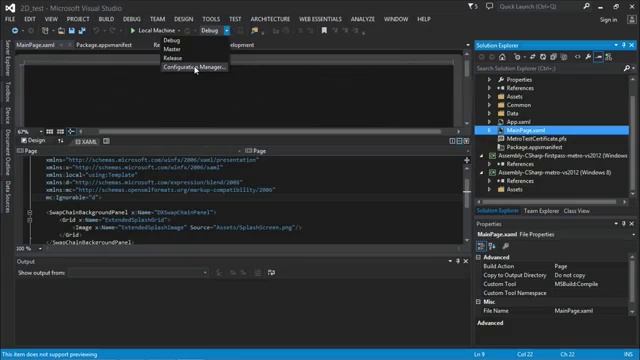The width and height of the screenshot is (640, 360).
Task: Expand the Data folder
Action: click(x=489, y=113)
